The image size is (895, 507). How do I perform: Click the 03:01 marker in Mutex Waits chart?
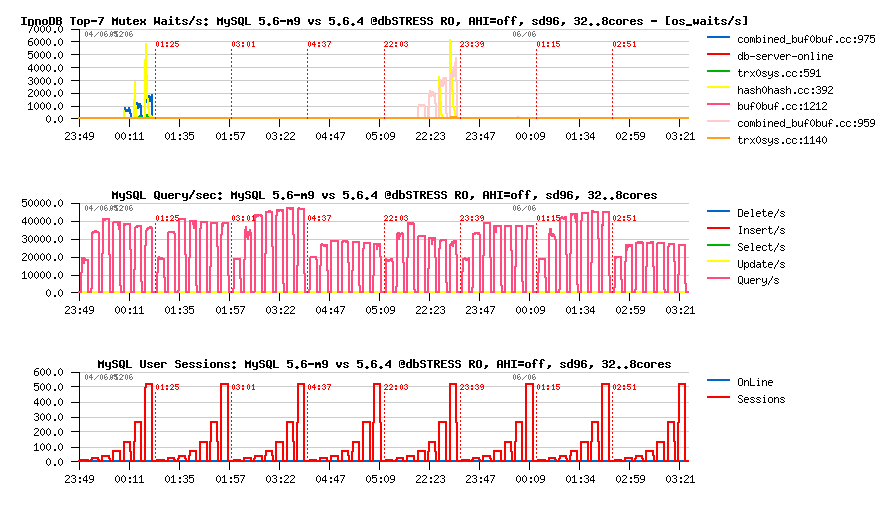point(244,44)
